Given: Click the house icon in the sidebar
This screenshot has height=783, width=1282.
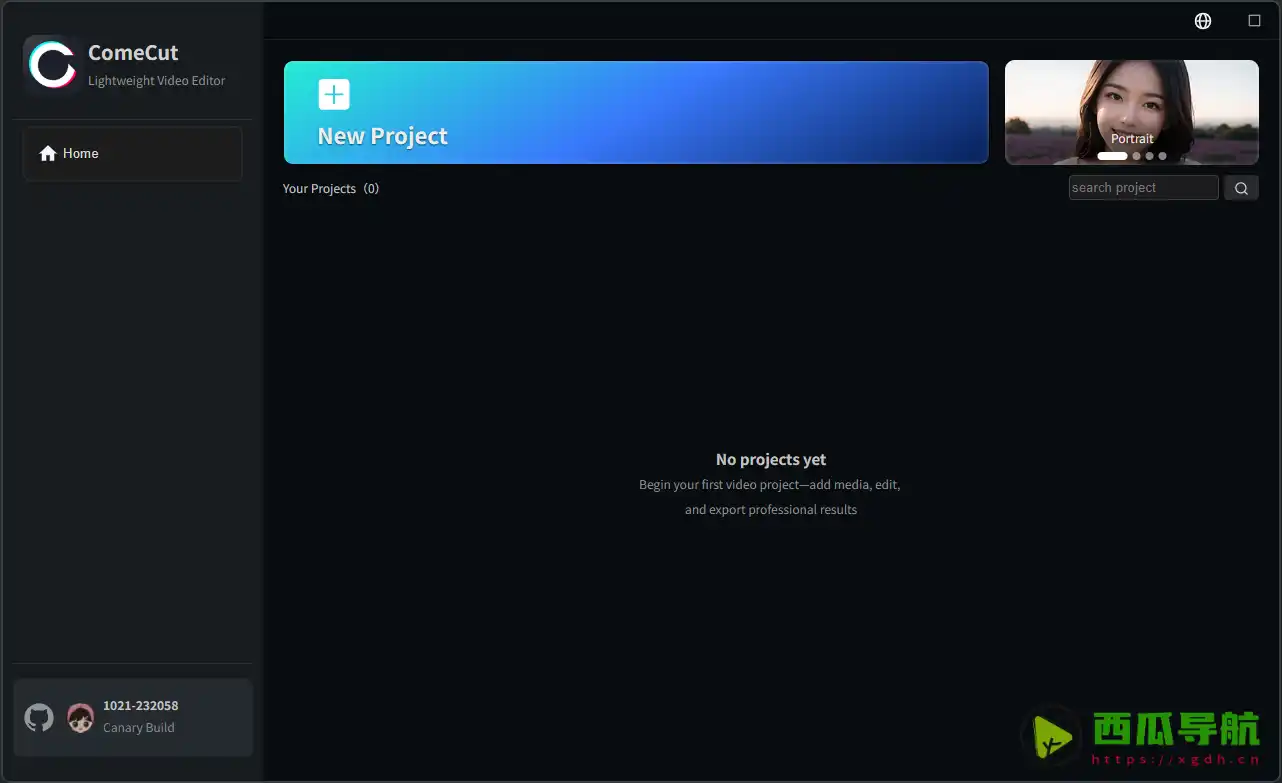Looking at the screenshot, I should (47, 154).
